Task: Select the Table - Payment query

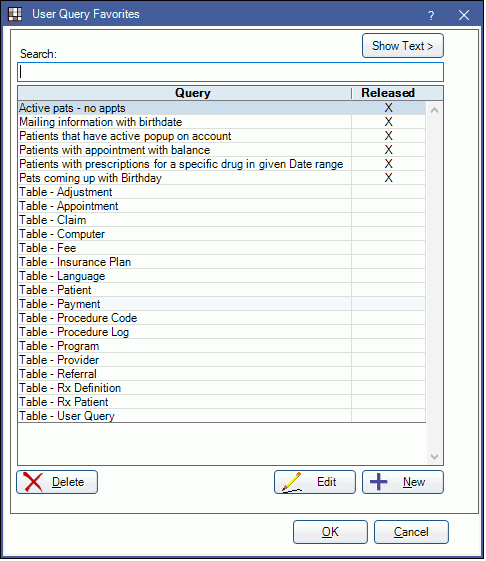Action: tap(222, 304)
